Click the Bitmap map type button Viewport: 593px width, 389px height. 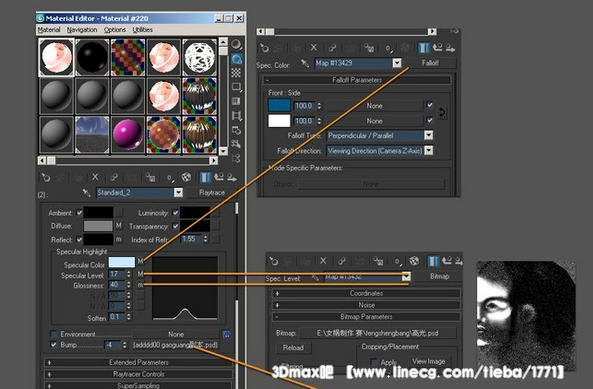coord(439,276)
